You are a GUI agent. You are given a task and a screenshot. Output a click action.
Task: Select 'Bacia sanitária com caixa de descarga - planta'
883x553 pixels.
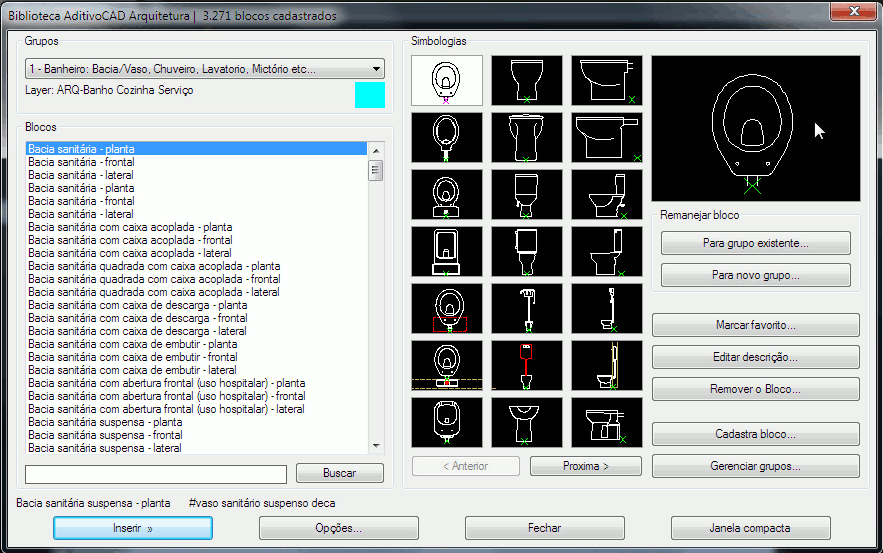197,305
